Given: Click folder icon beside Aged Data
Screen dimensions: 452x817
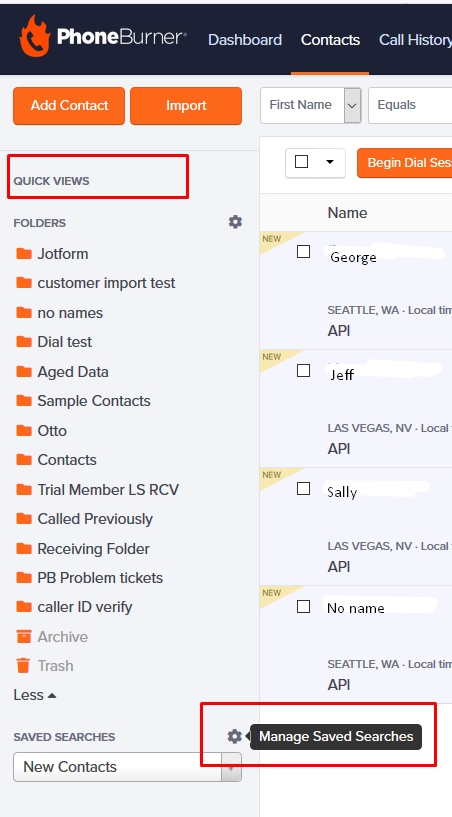Looking at the screenshot, I should (x=23, y=372).
